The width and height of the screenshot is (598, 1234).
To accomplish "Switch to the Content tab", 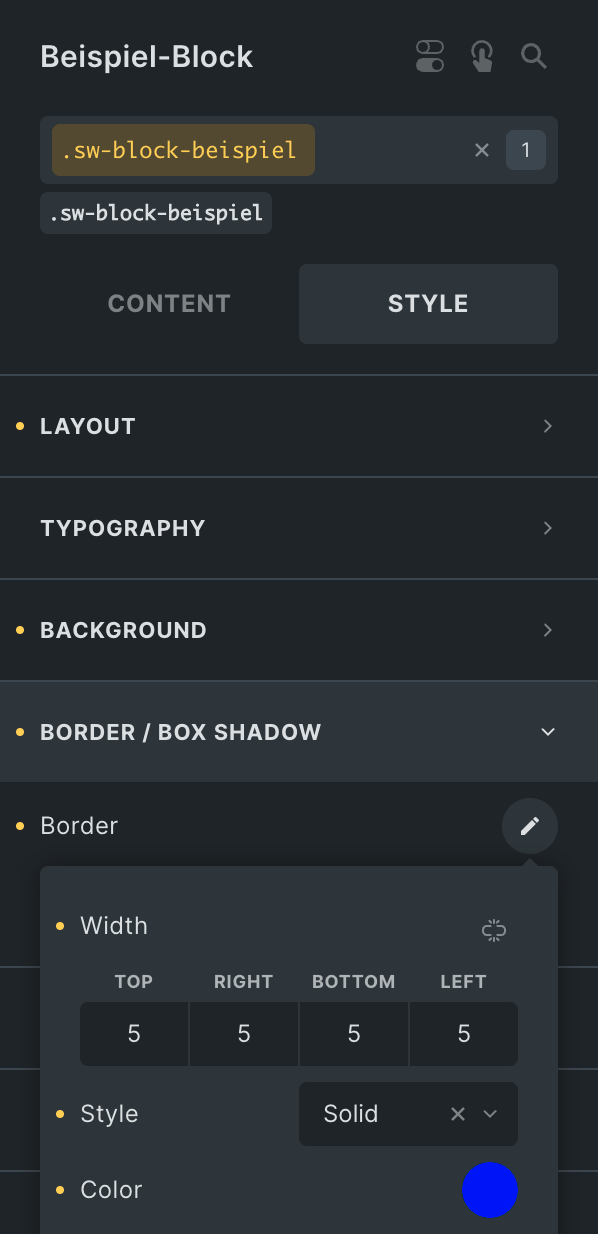I will tap(168, 303).
